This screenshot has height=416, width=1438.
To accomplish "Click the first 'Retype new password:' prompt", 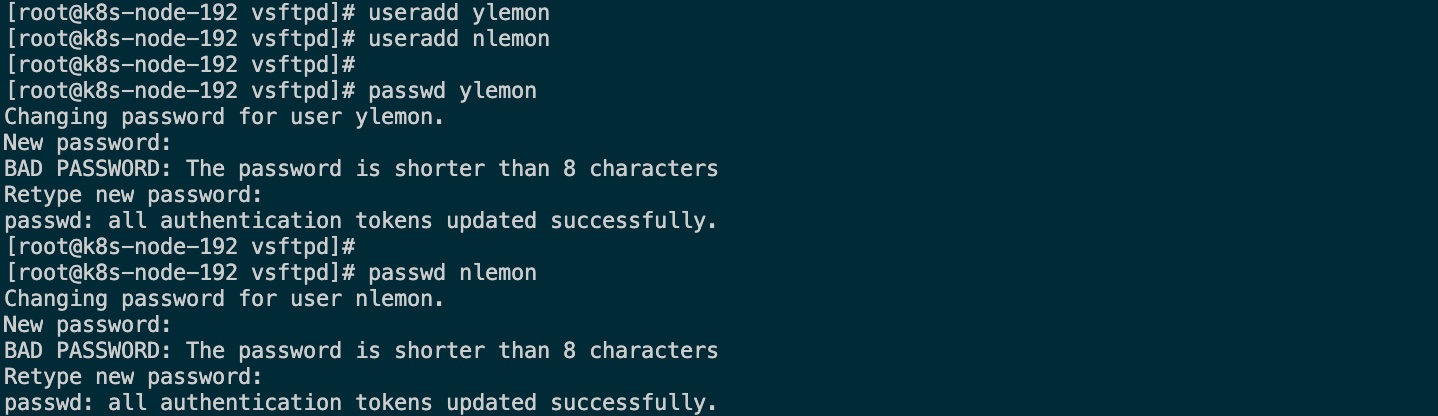I will (133, 195).
